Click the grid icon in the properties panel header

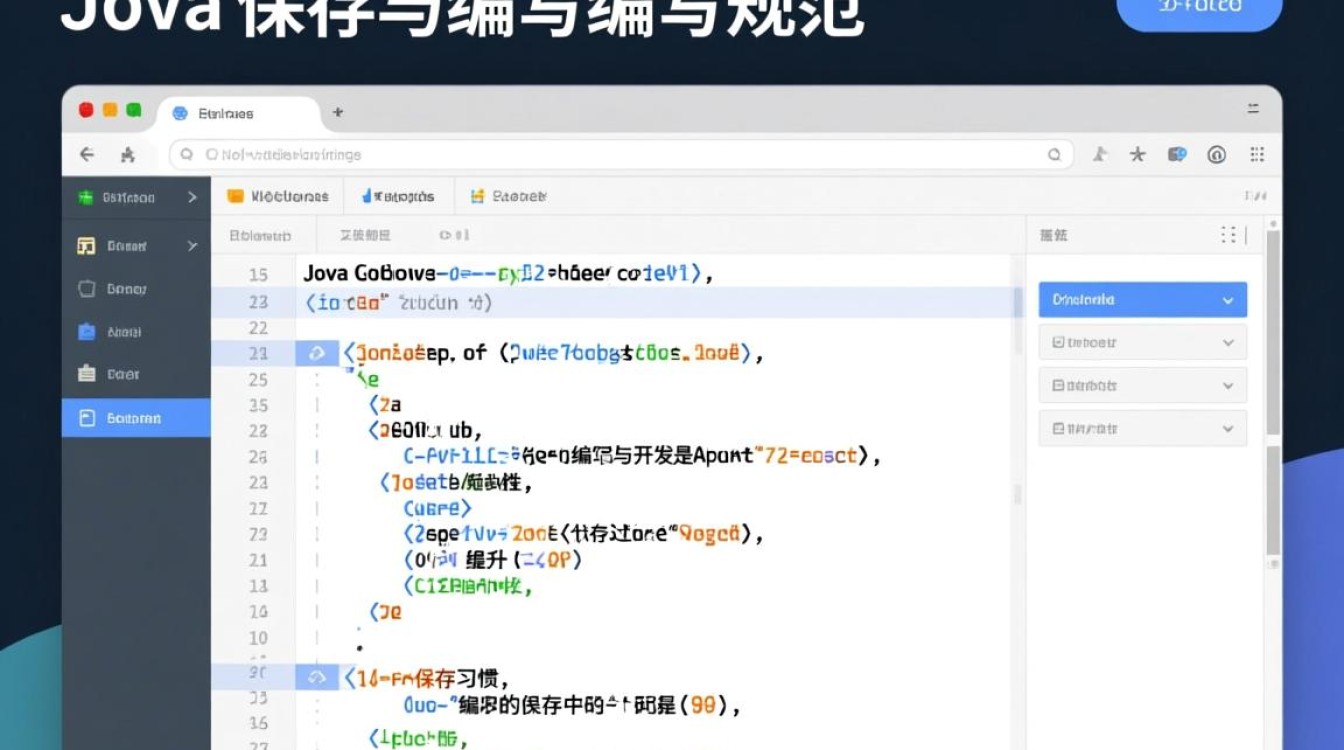point(1229,235)
